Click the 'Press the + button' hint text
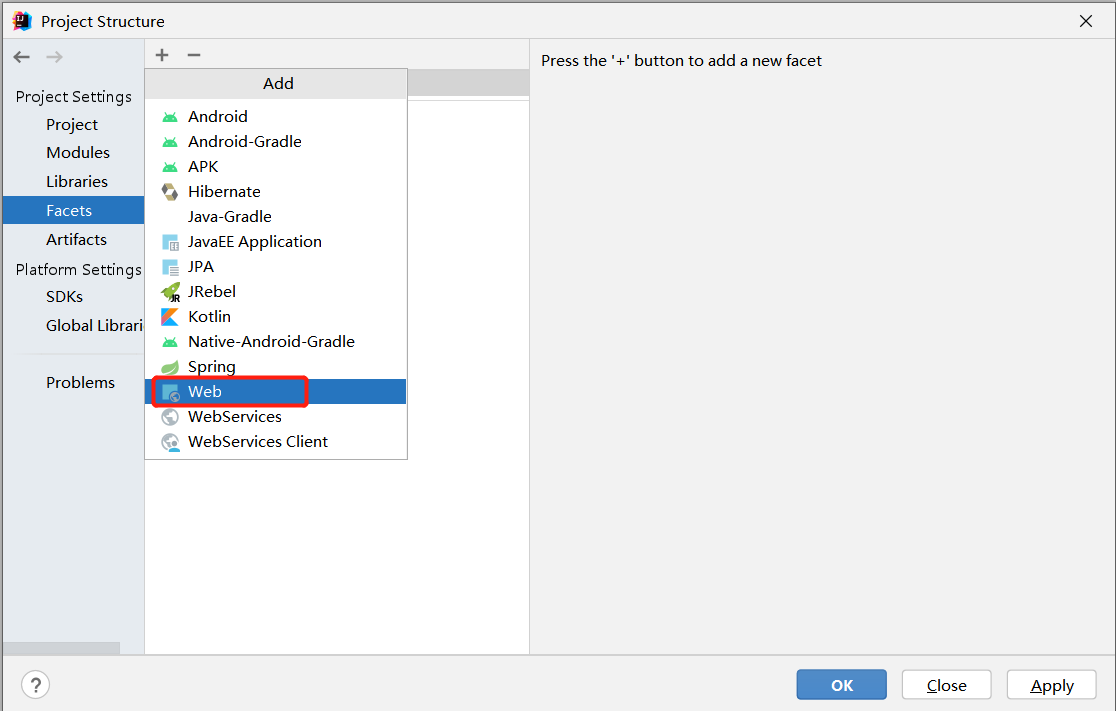 click(681, 60)
